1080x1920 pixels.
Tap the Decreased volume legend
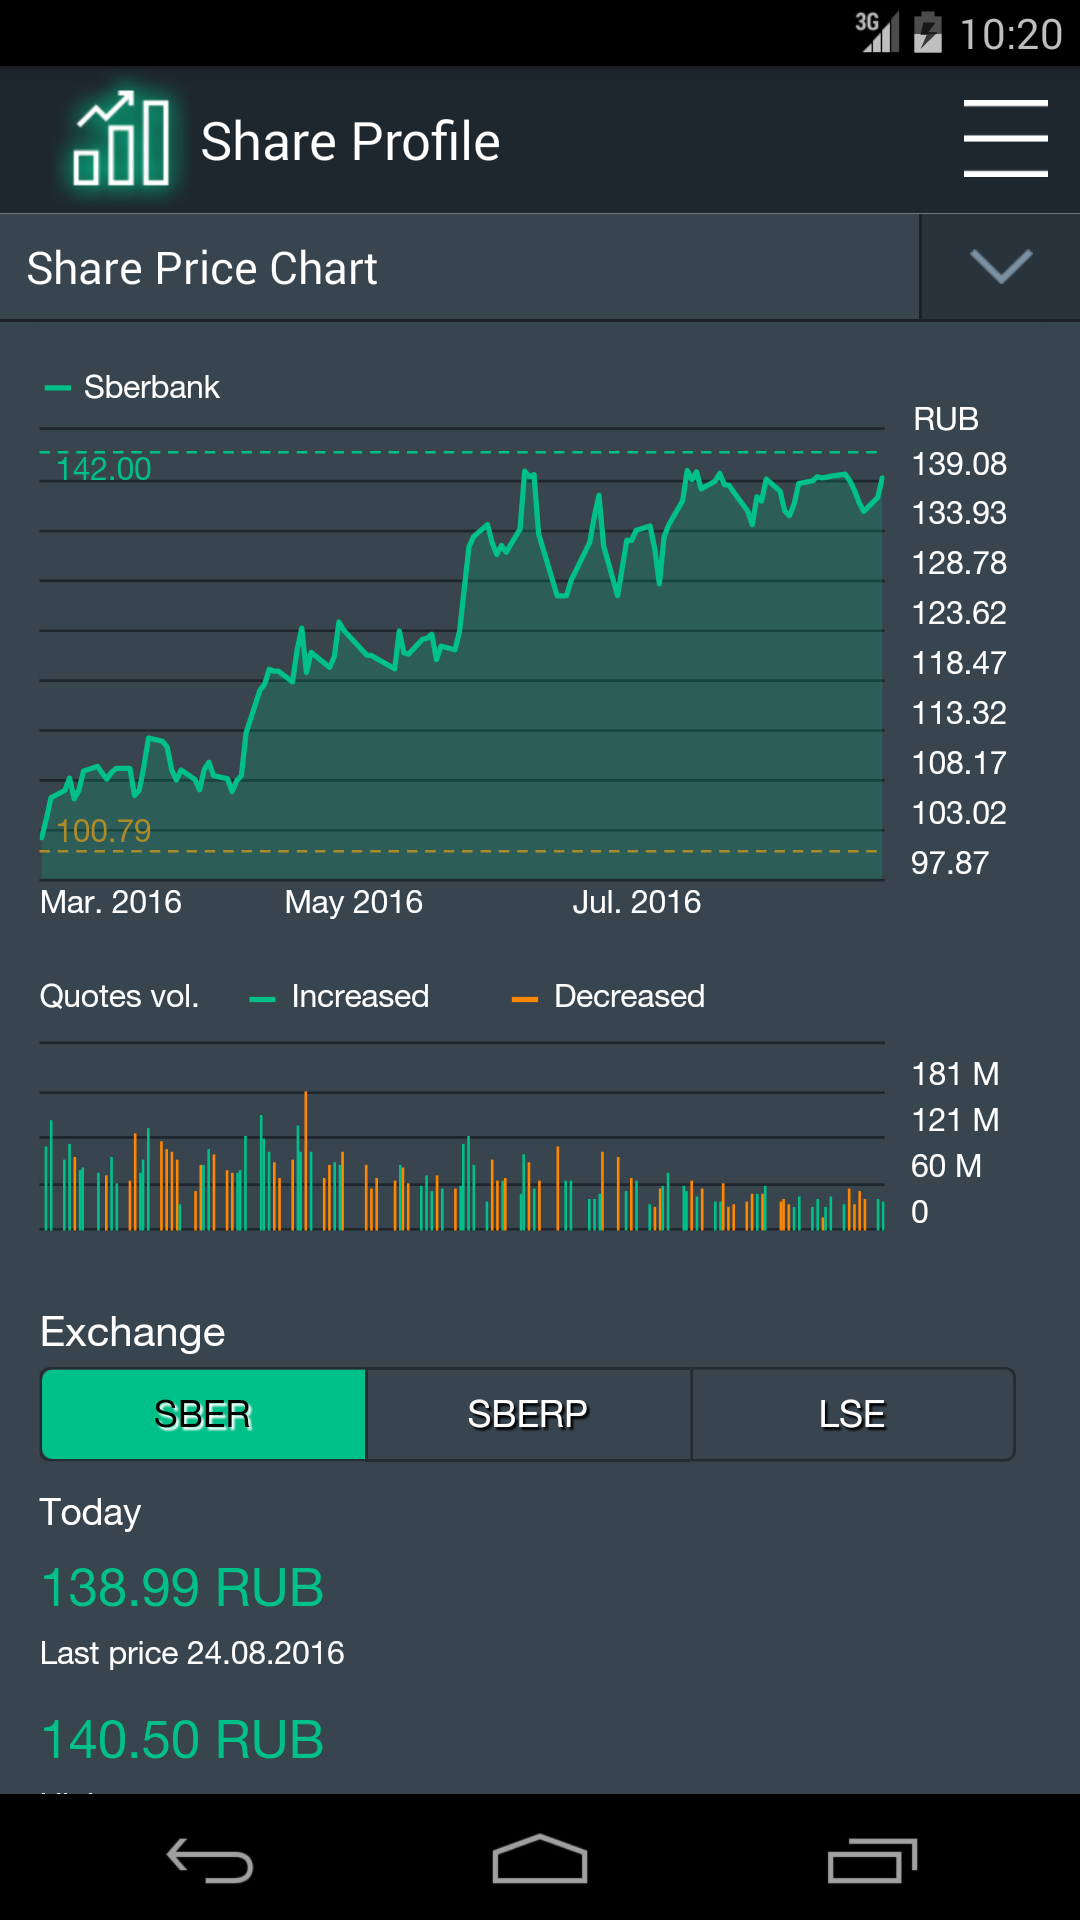[608, 997]
